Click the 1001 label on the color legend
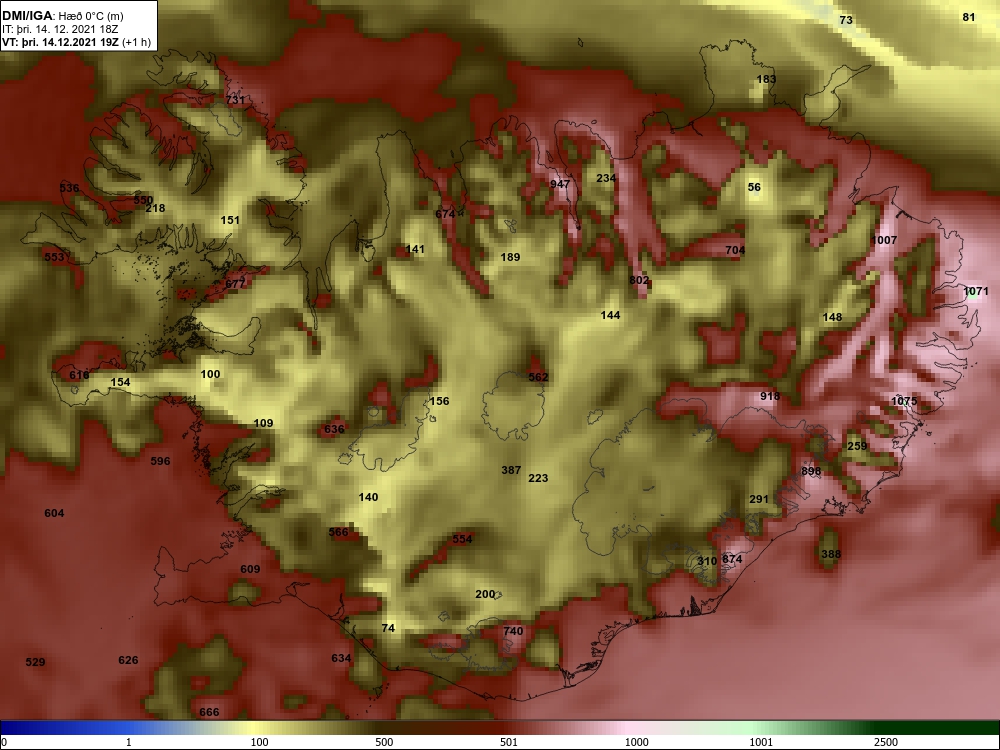The width and height of the screenshot is (1000, 750). pyautogui.click(x=761, y=742)
